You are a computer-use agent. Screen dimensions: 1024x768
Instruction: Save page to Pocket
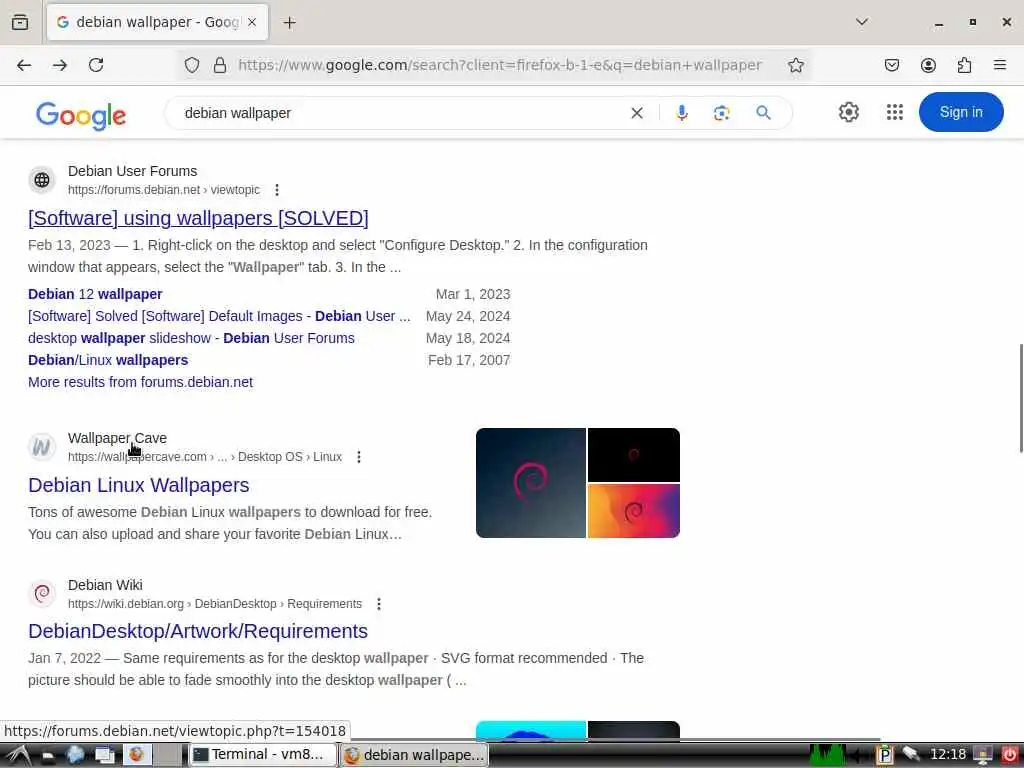pyautogui.click(x=892, y=65)
